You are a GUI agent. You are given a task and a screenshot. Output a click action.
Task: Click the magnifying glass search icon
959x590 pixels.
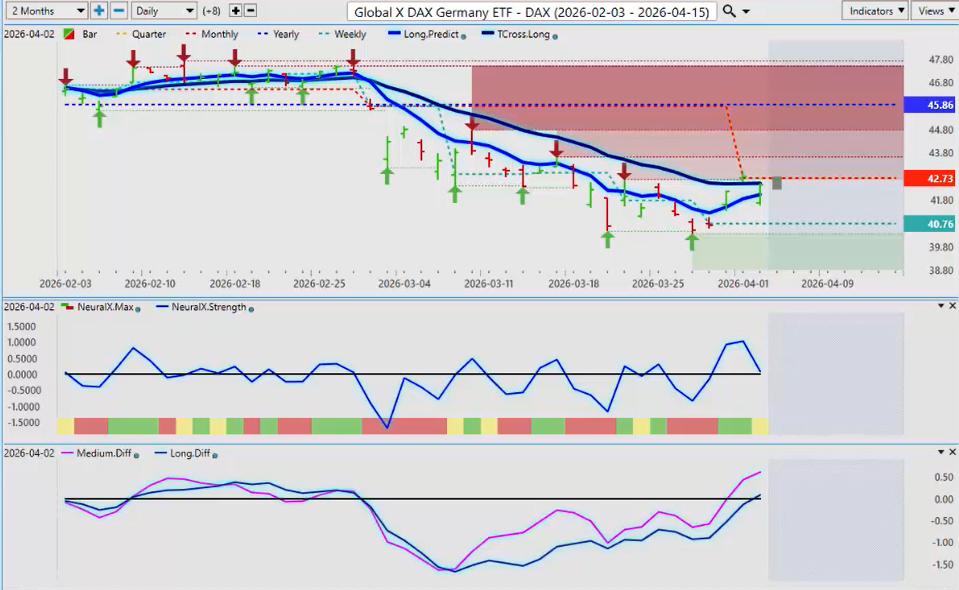click(729, 10)
